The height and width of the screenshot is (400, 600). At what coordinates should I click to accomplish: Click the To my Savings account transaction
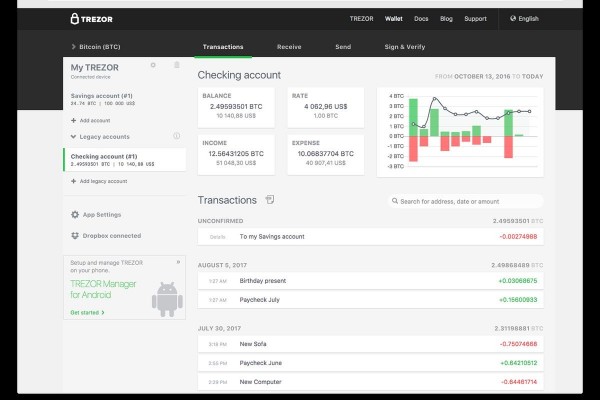click(x=370, y=237)
